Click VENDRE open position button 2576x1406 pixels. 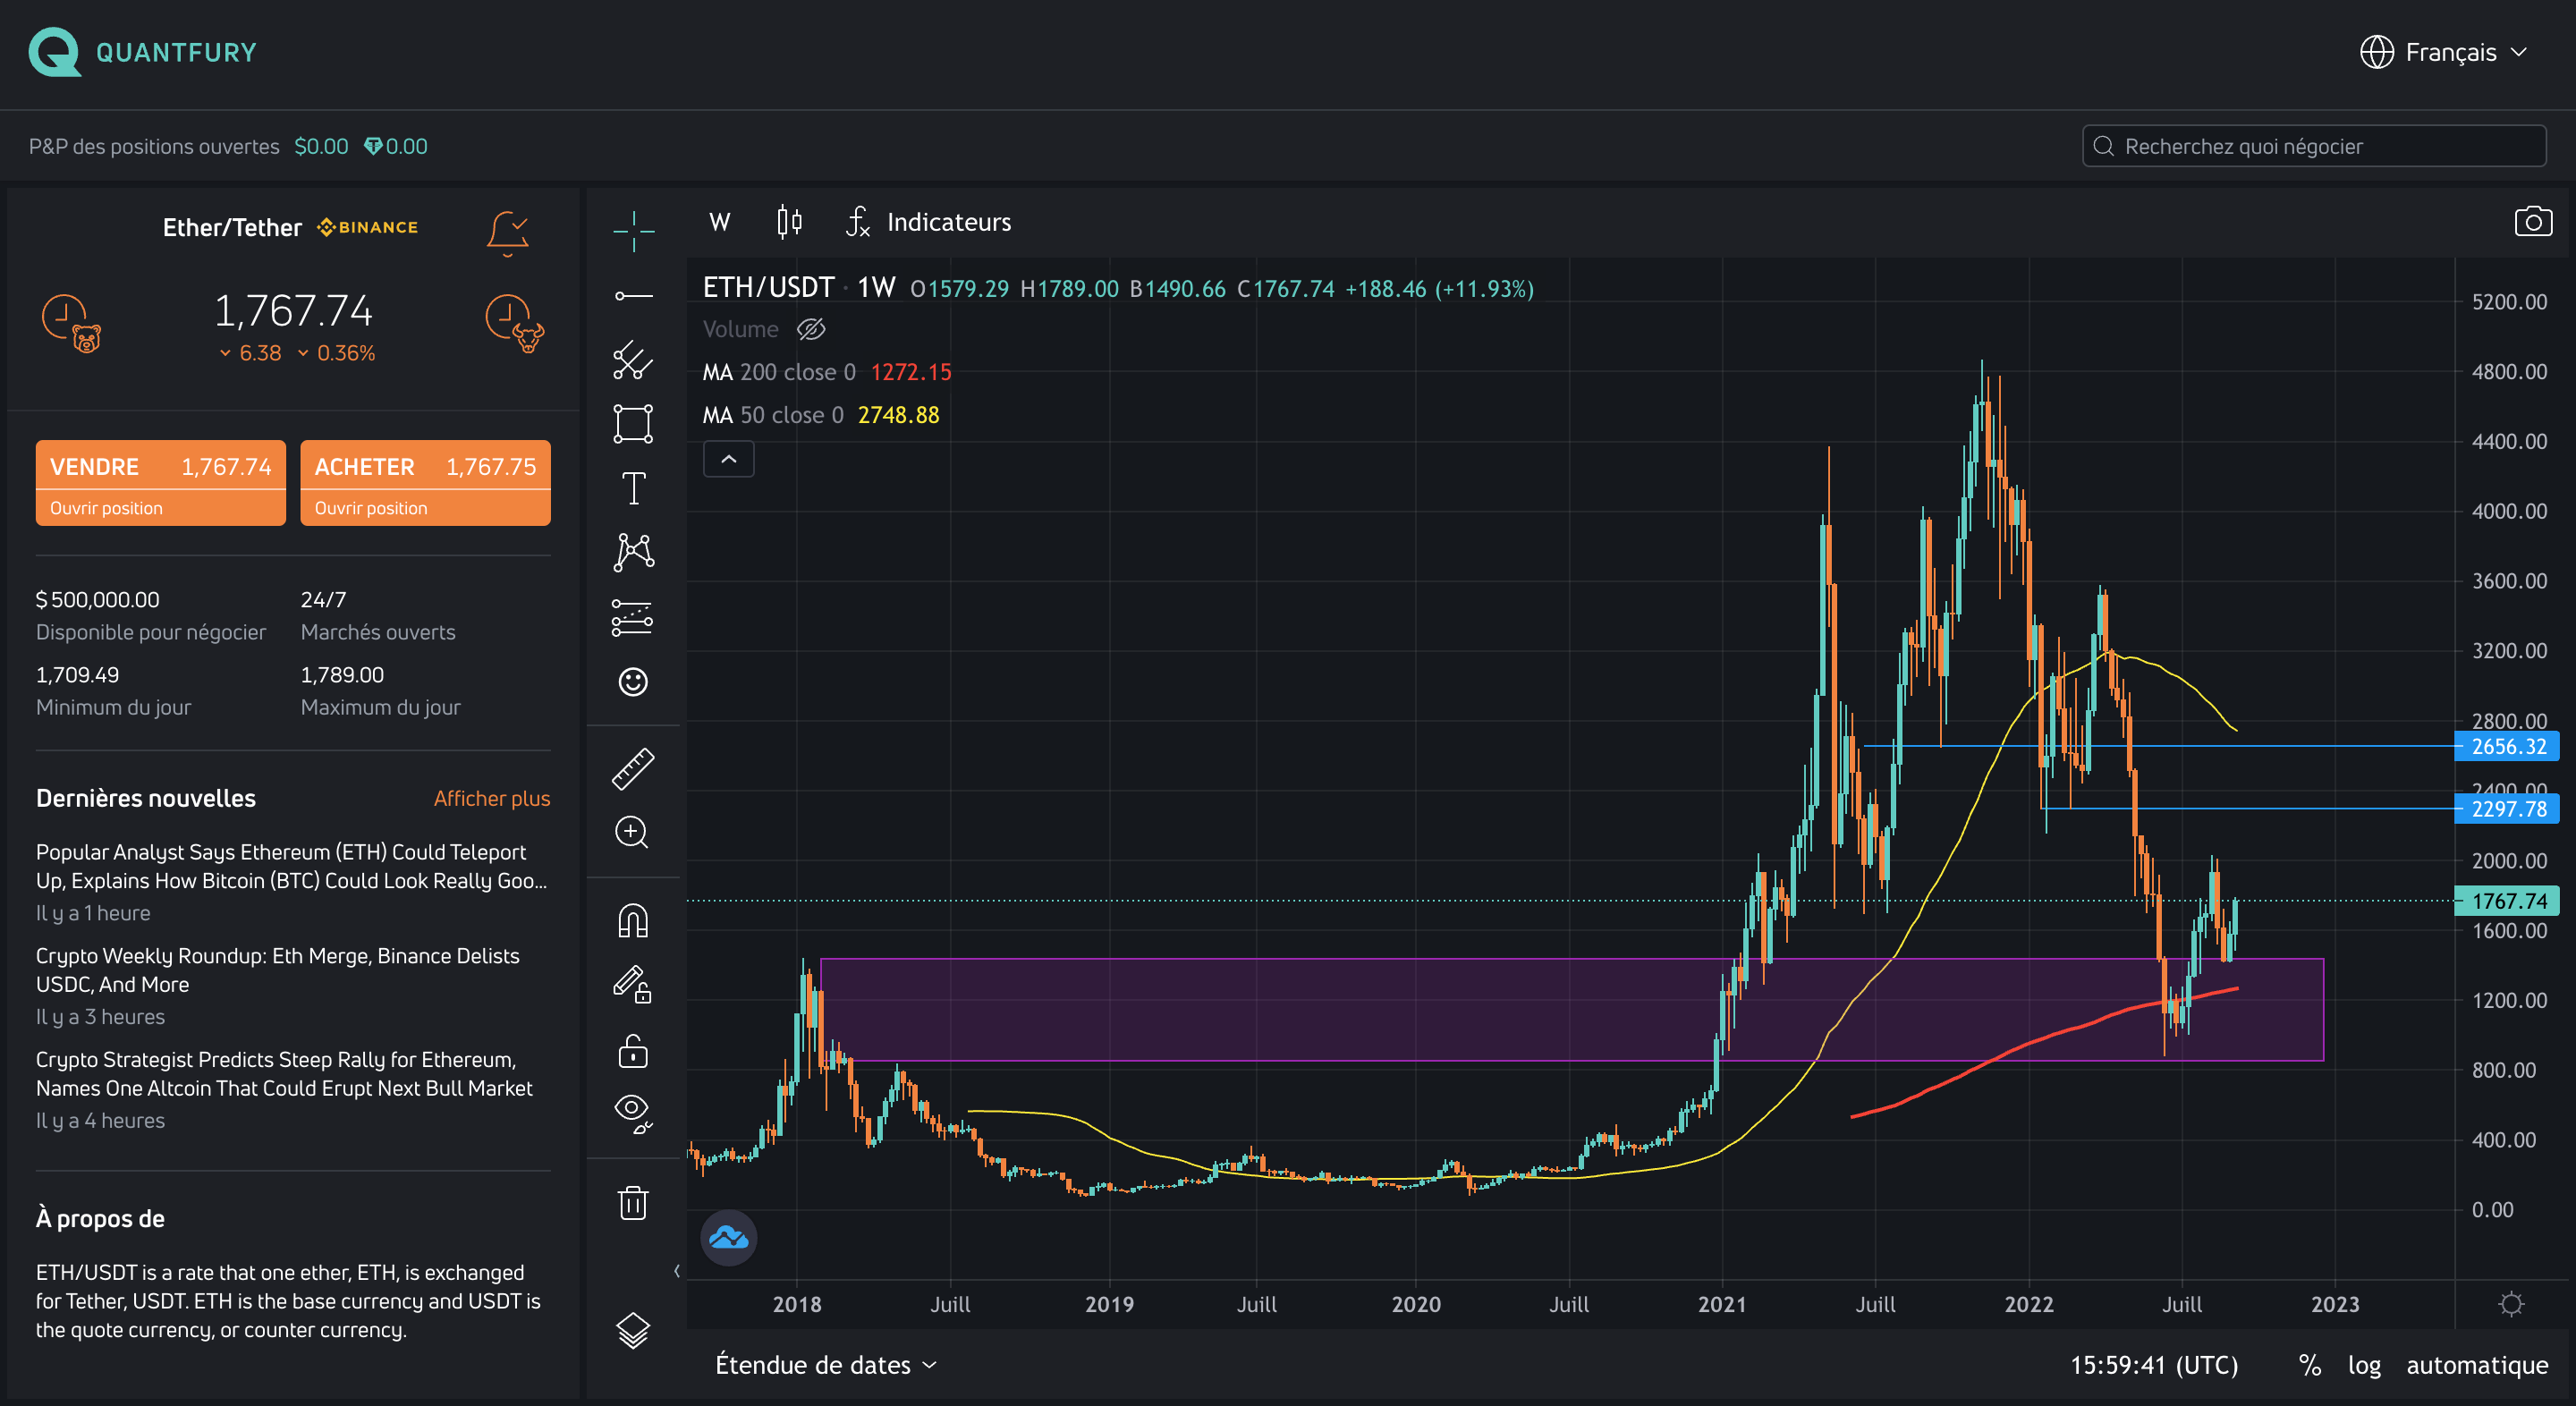click(160, 483)
